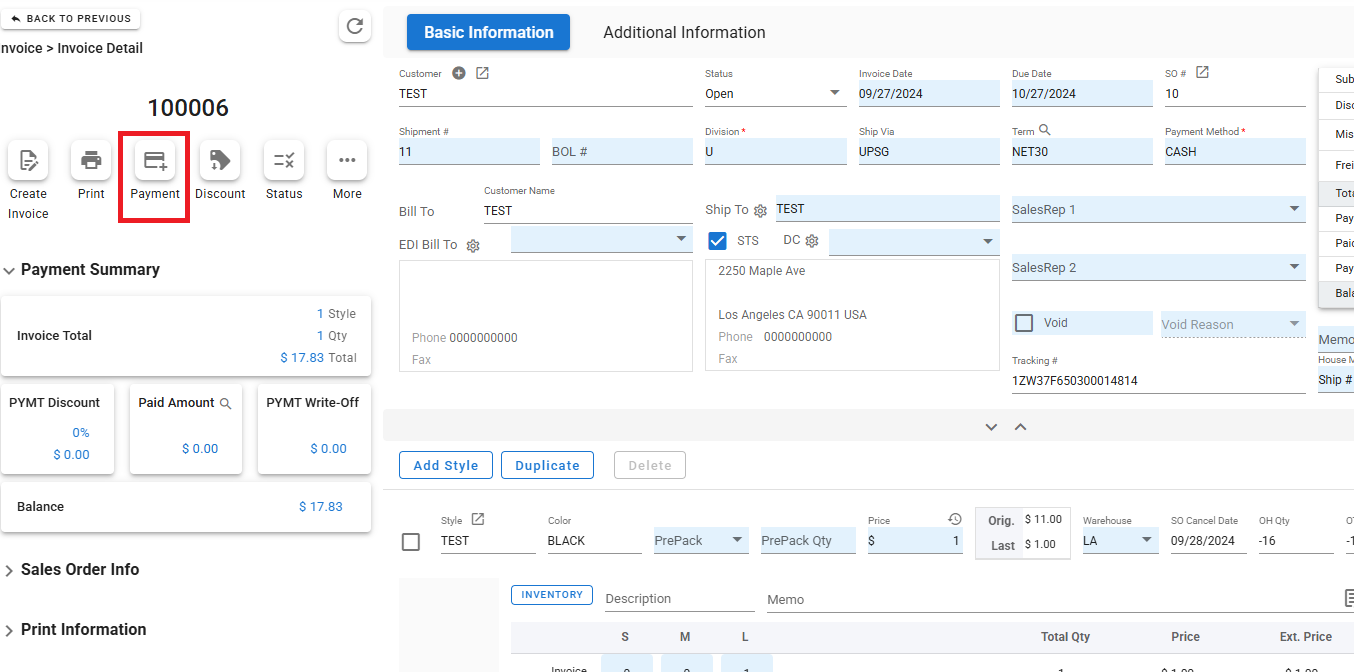Open customer in new window icon
1354x672 pixels.
[x=482, y=73]
